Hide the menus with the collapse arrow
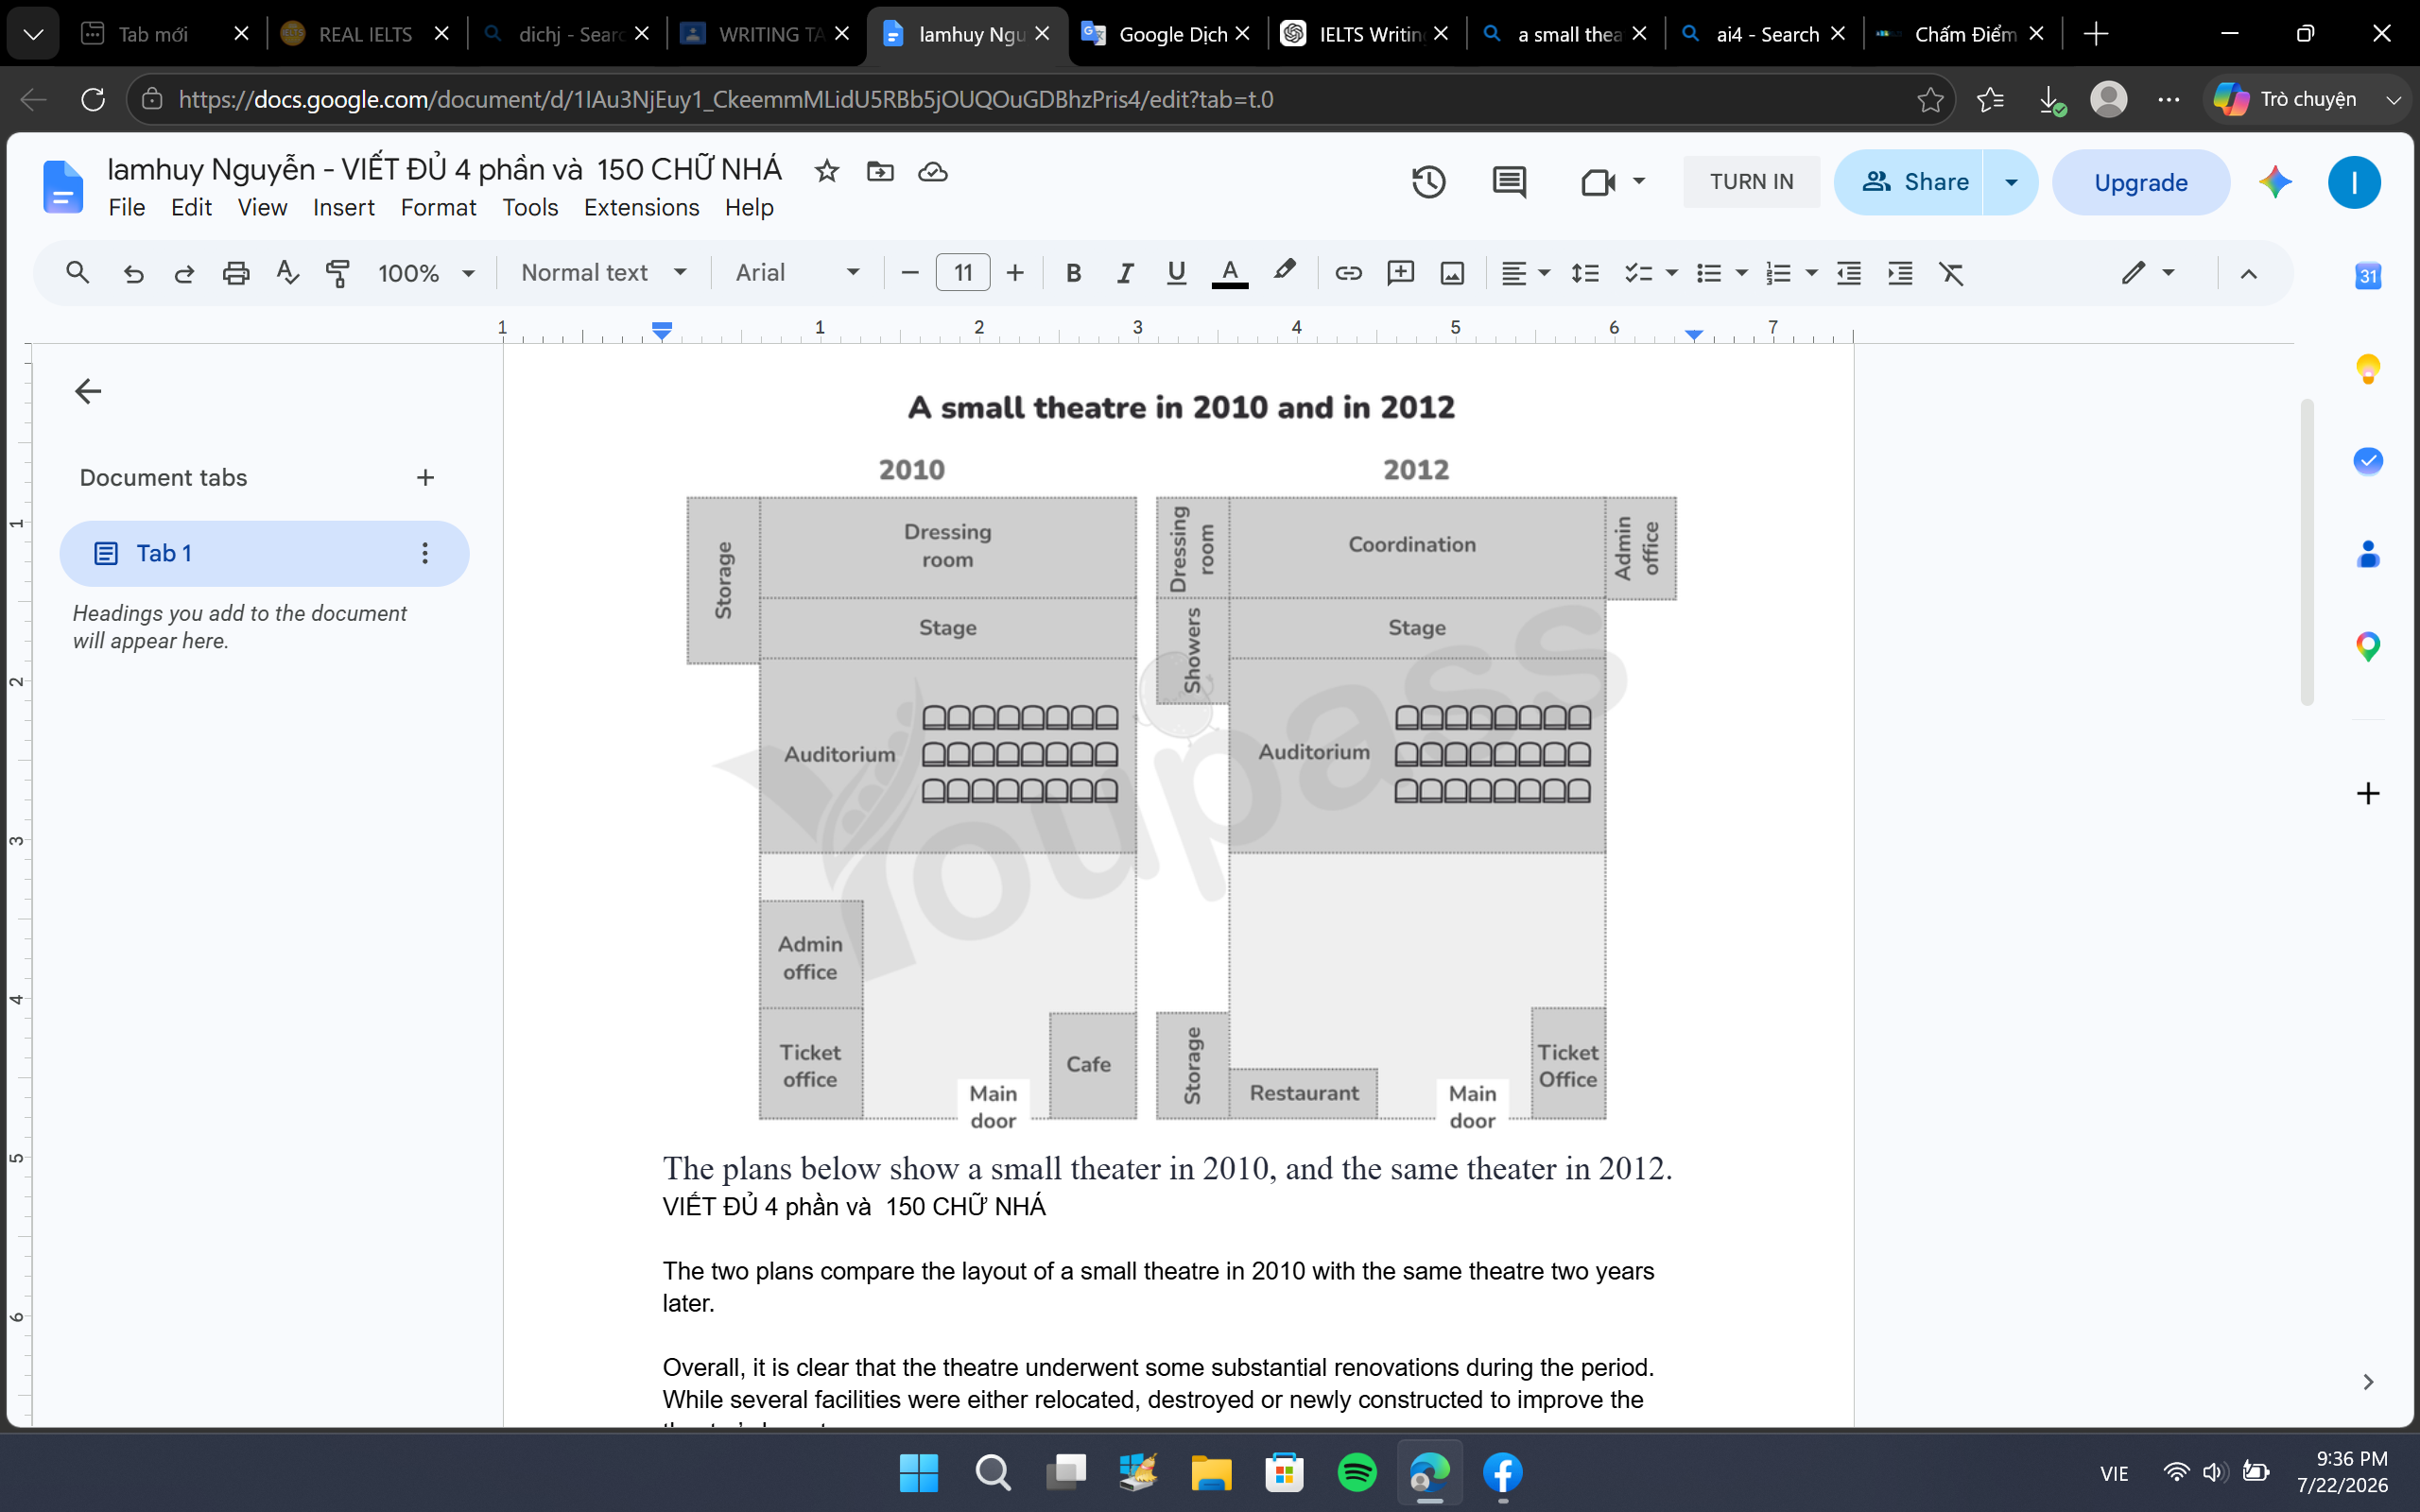Screen dimensions: 2420x1512 click(2248, 273)
